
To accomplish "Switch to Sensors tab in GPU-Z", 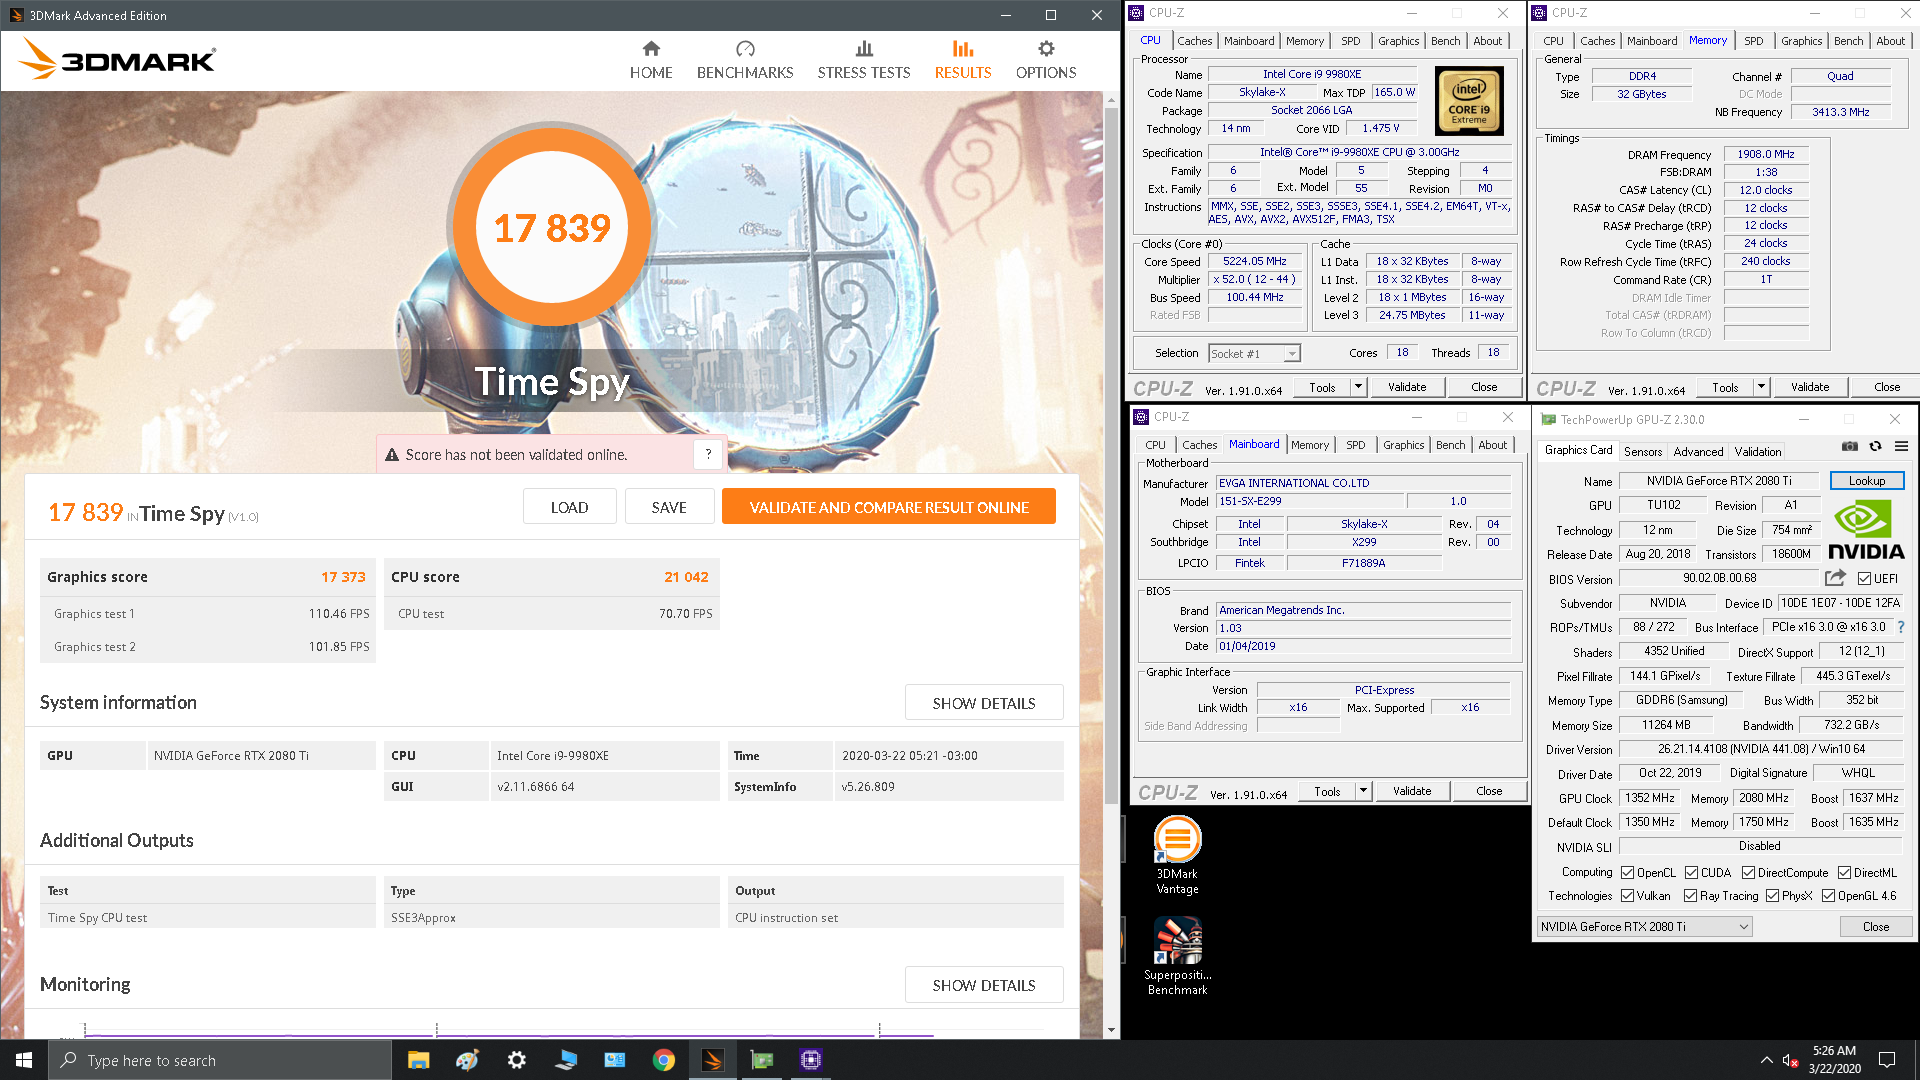I will (1642, 452).
